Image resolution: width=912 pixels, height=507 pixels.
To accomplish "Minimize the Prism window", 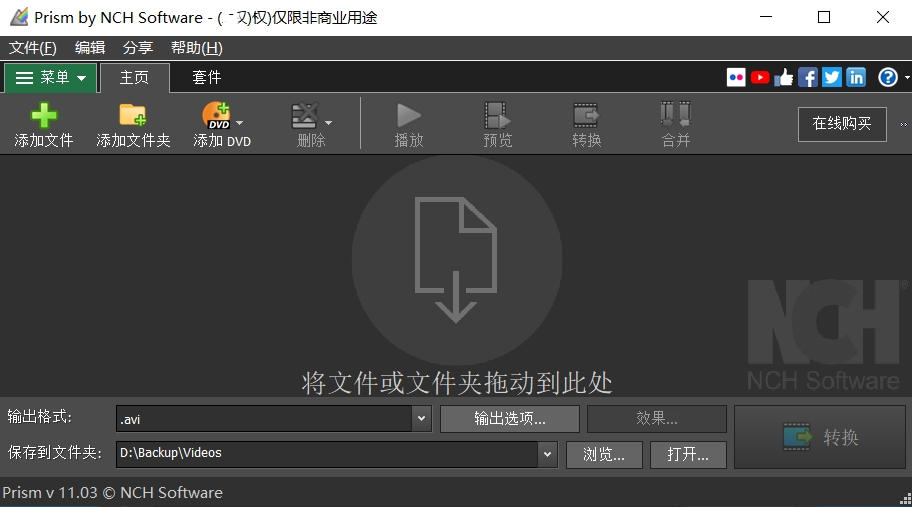I will click(x=766, y=17).
